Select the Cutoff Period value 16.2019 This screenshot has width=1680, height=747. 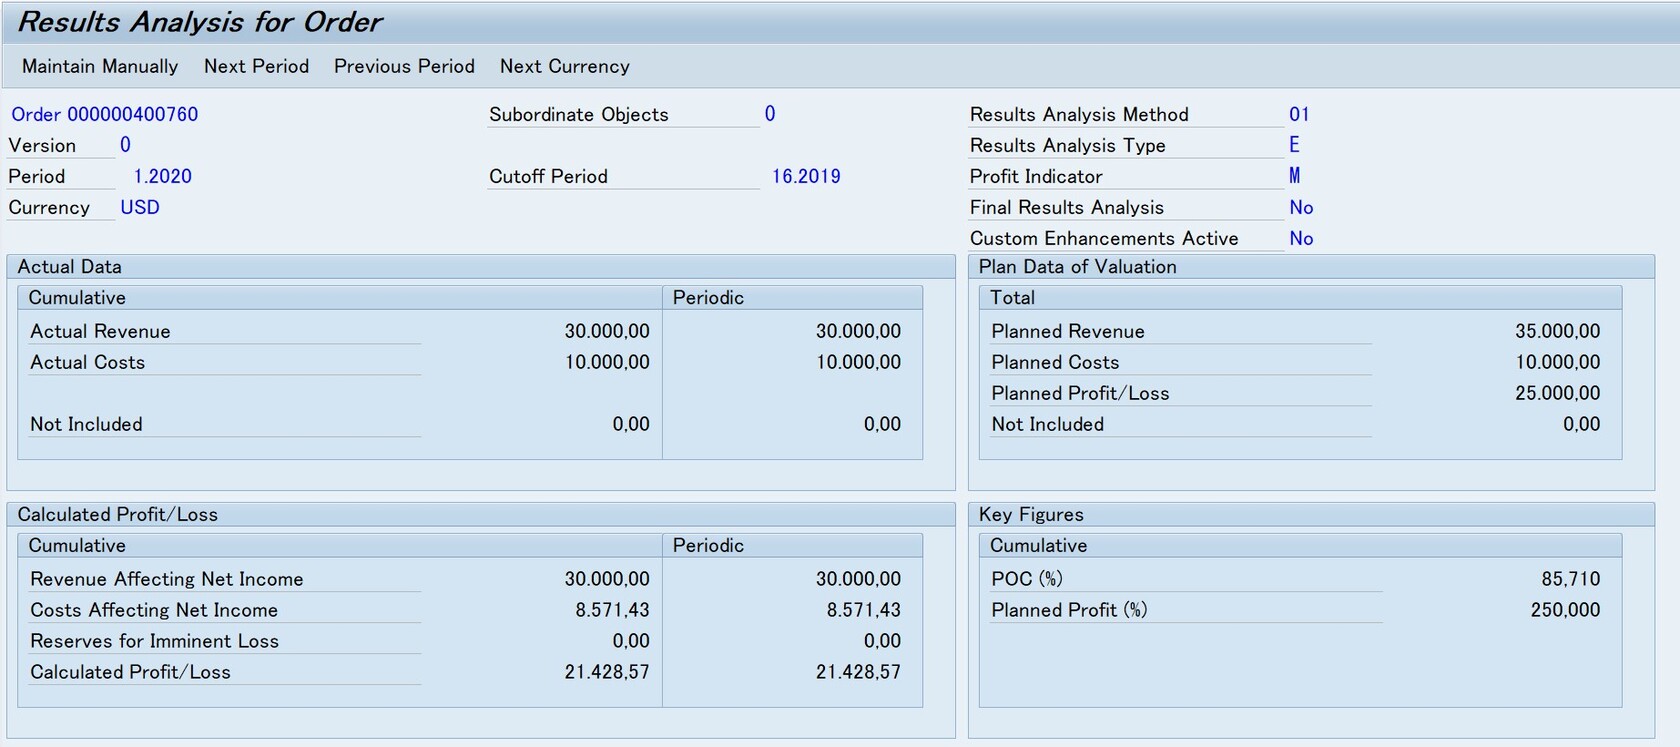point(806,176)
